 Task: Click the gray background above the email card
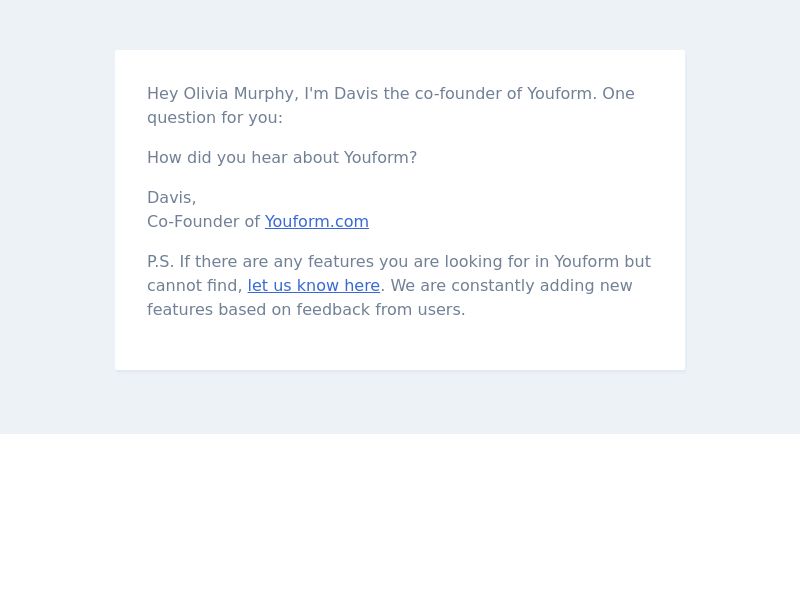(x=400, y=24)
